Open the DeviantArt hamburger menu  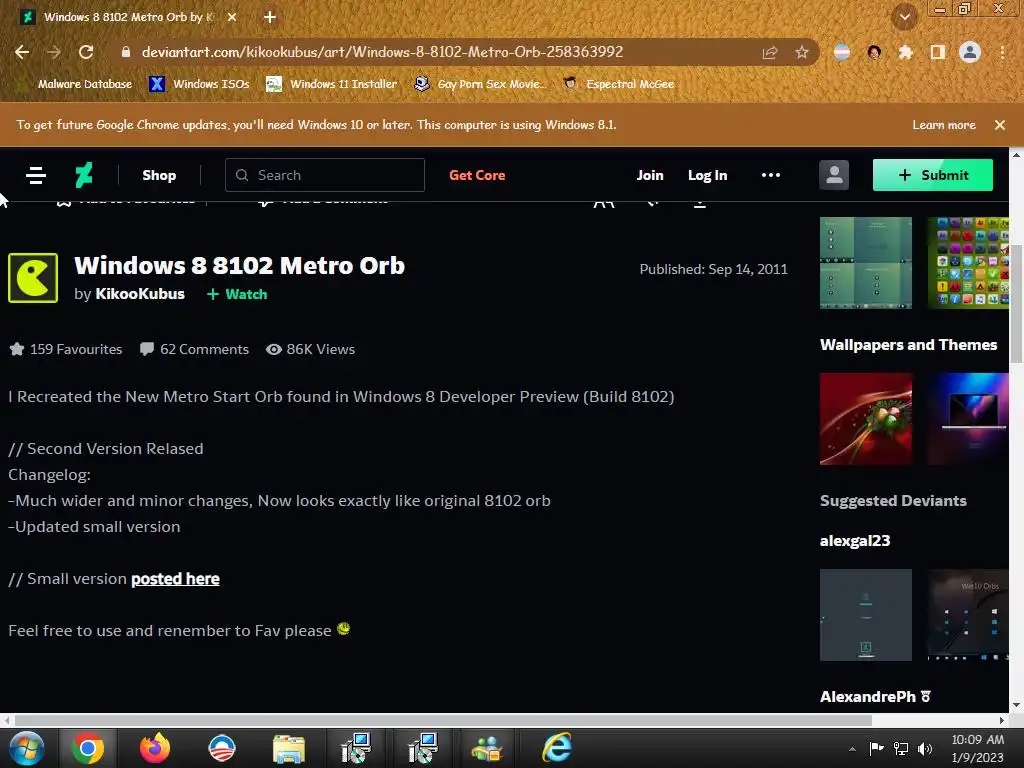point(36,175)
